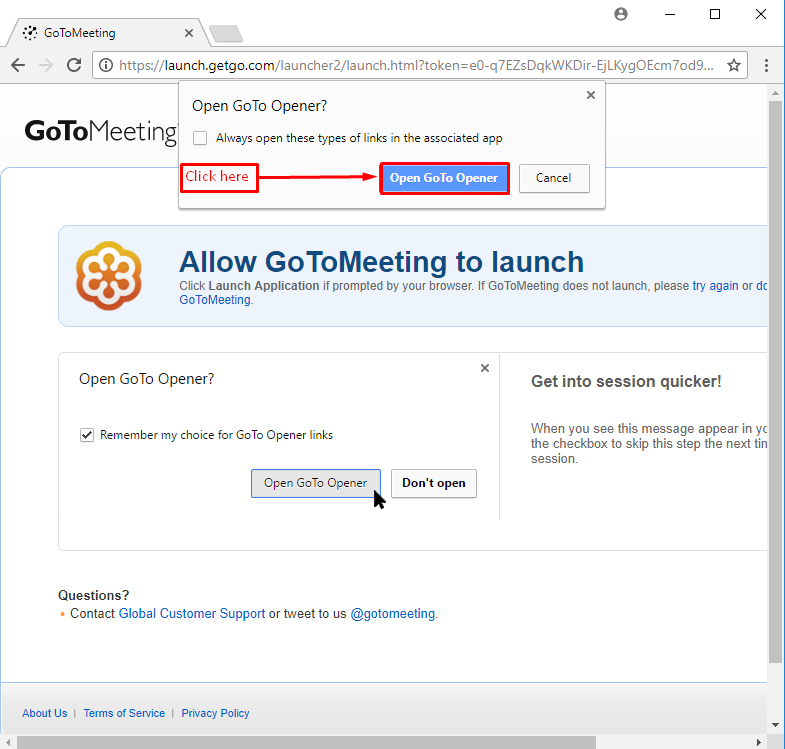Click the horizontal scrollbar right arrow
The height and width of the screenshot is (749, 785).
[759, 742]
